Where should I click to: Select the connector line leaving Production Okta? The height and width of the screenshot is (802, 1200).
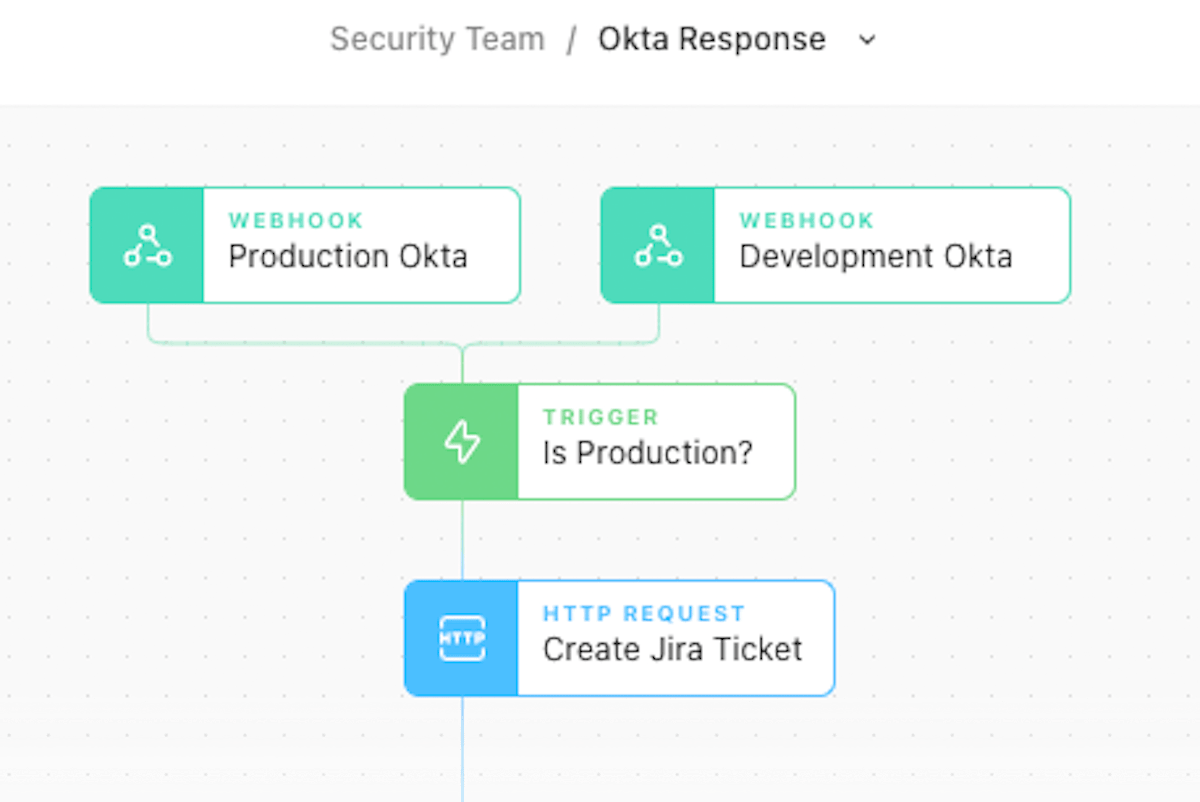coord(149,323)
